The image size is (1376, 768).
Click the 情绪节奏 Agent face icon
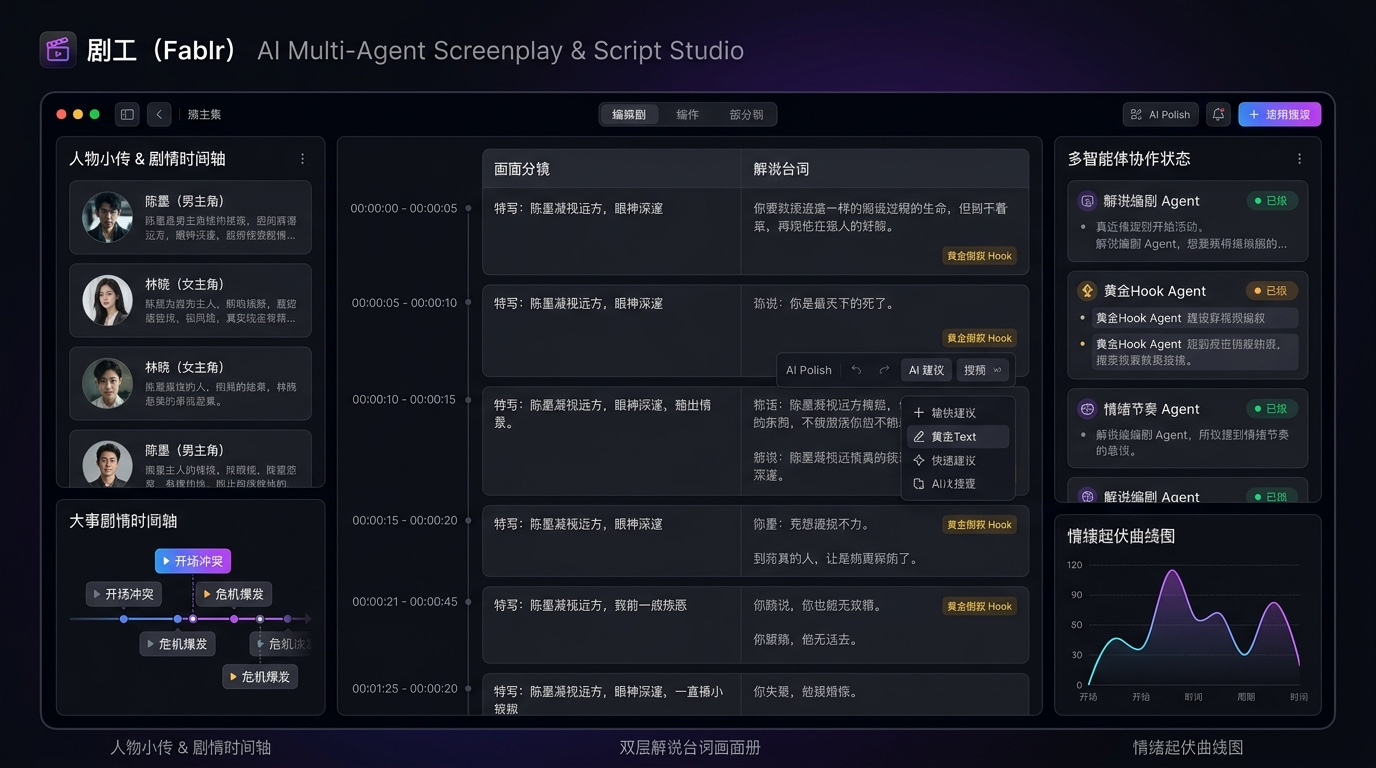[x=1087, y=409]
